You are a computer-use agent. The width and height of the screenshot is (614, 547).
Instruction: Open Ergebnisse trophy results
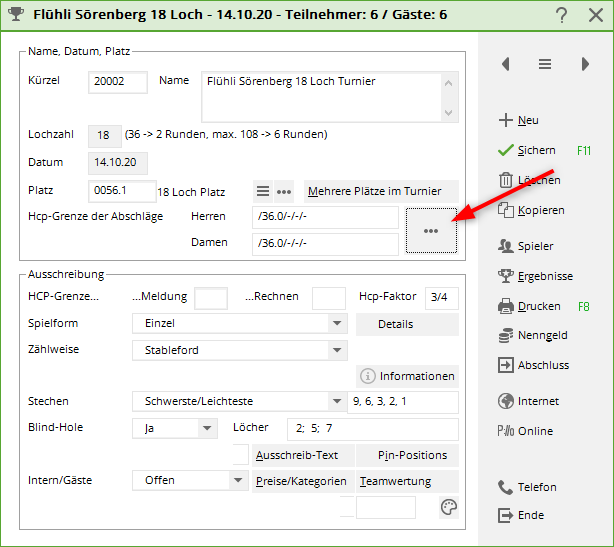click(544, 276)
